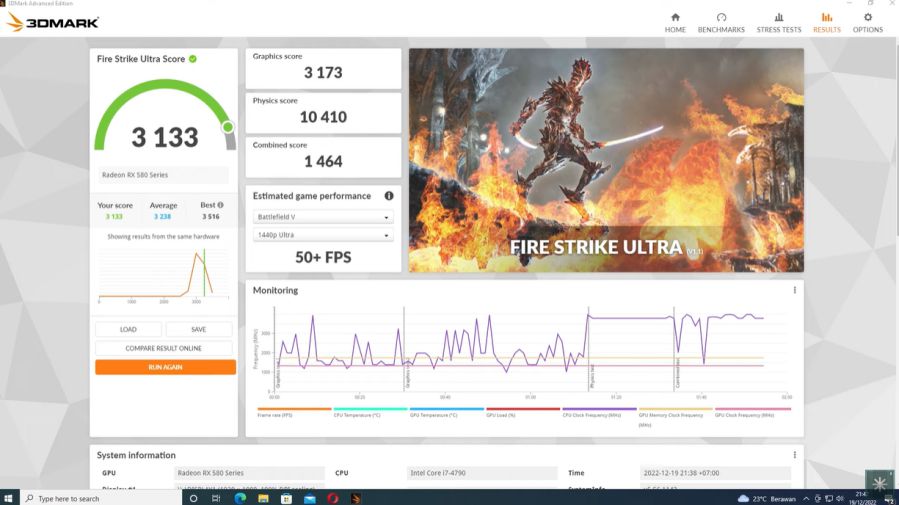Open the Mail app on taskbar
The width and height of the screenshot is (899, 505).
click(310, 498)
